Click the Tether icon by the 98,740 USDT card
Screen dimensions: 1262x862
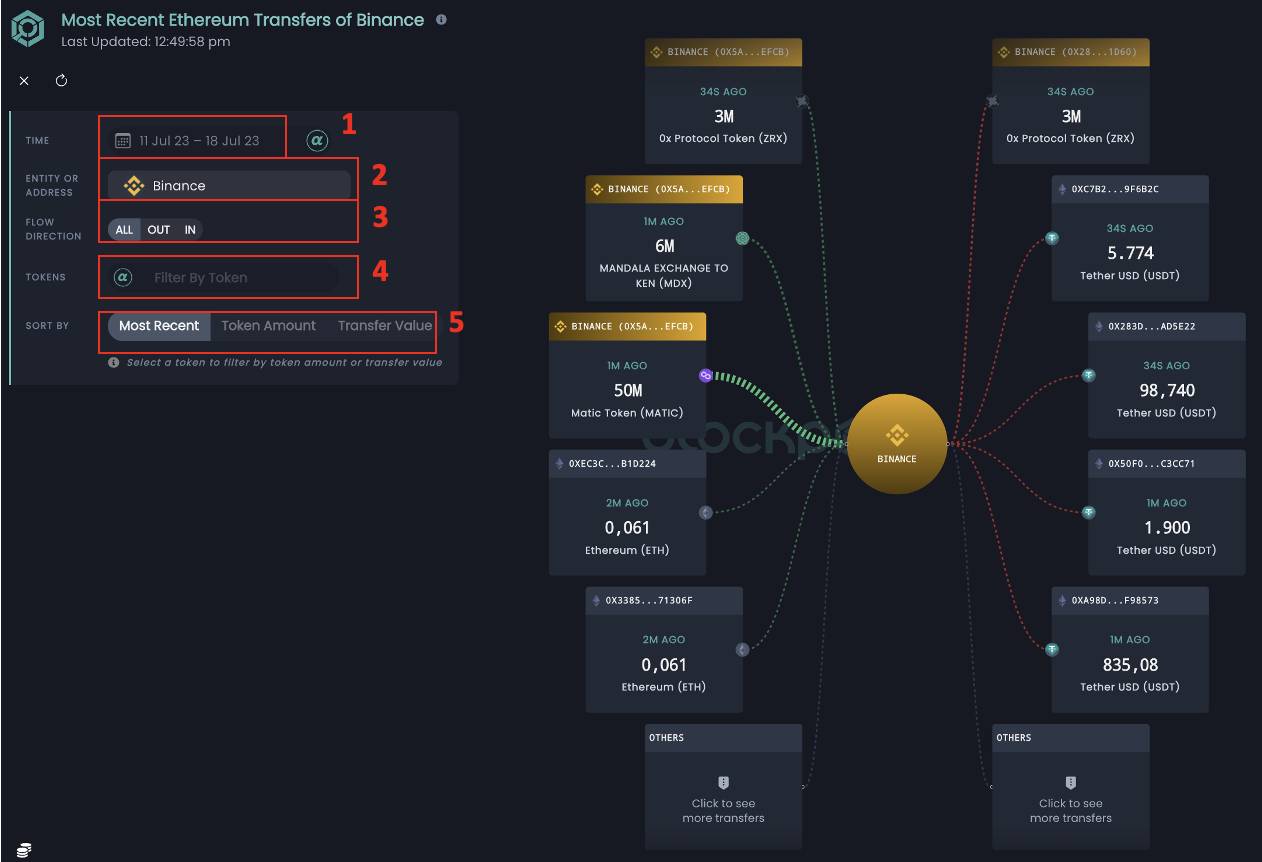pyautogui.click(x=1089, y=375)
